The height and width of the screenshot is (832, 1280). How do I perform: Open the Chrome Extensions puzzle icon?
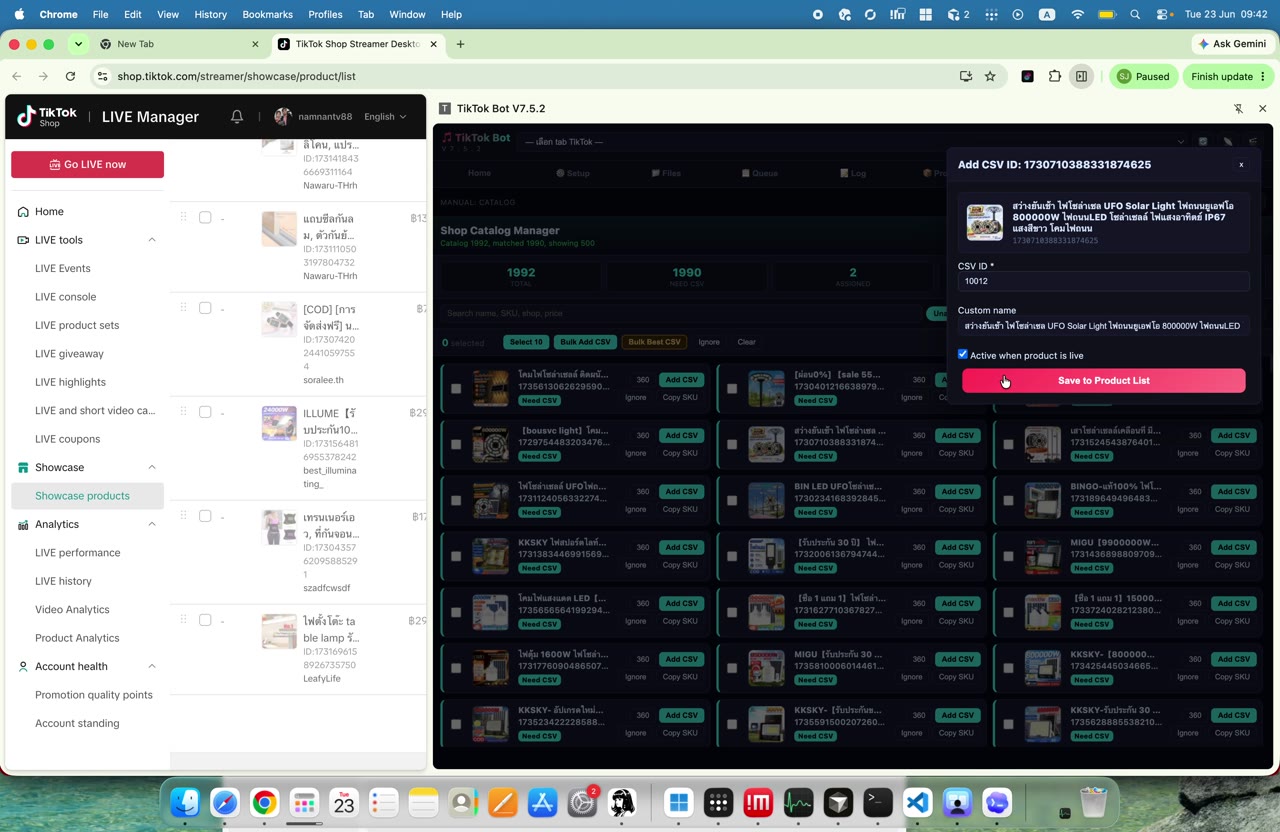pyautogui.click(x=1054, y=76)
